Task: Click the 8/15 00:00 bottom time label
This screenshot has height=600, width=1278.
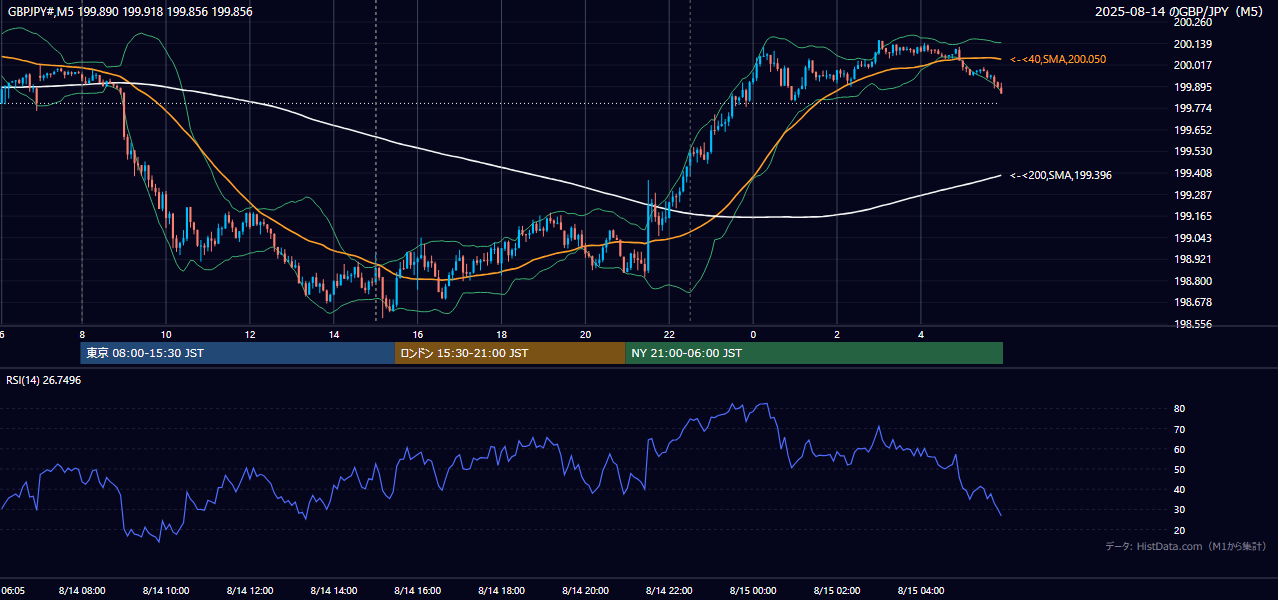Action: coord(754,590)
